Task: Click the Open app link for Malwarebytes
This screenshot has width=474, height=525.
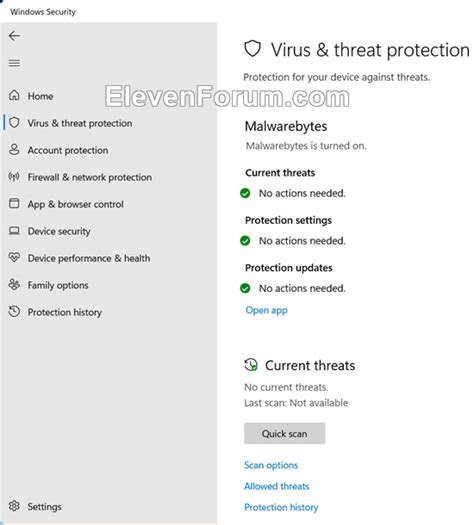Action: click(266, 310)
